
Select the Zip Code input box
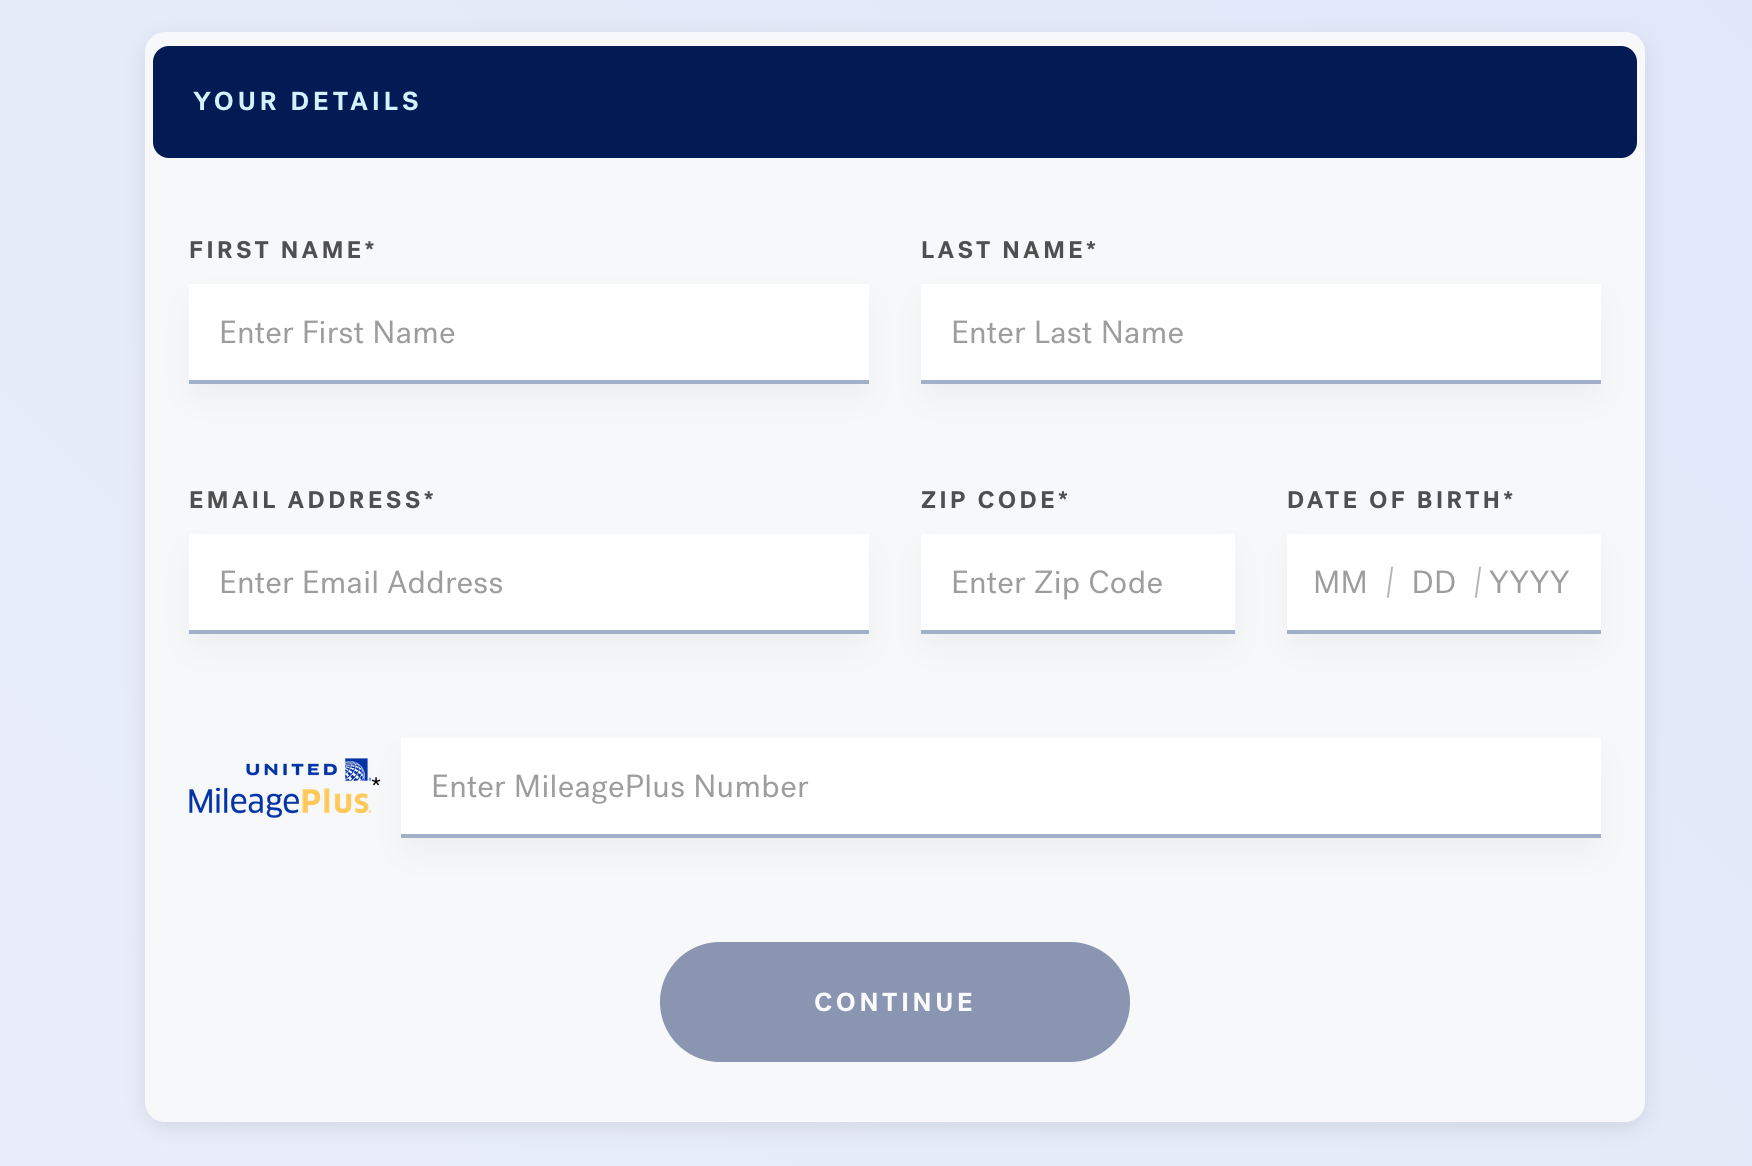[x=1078, y=583]
